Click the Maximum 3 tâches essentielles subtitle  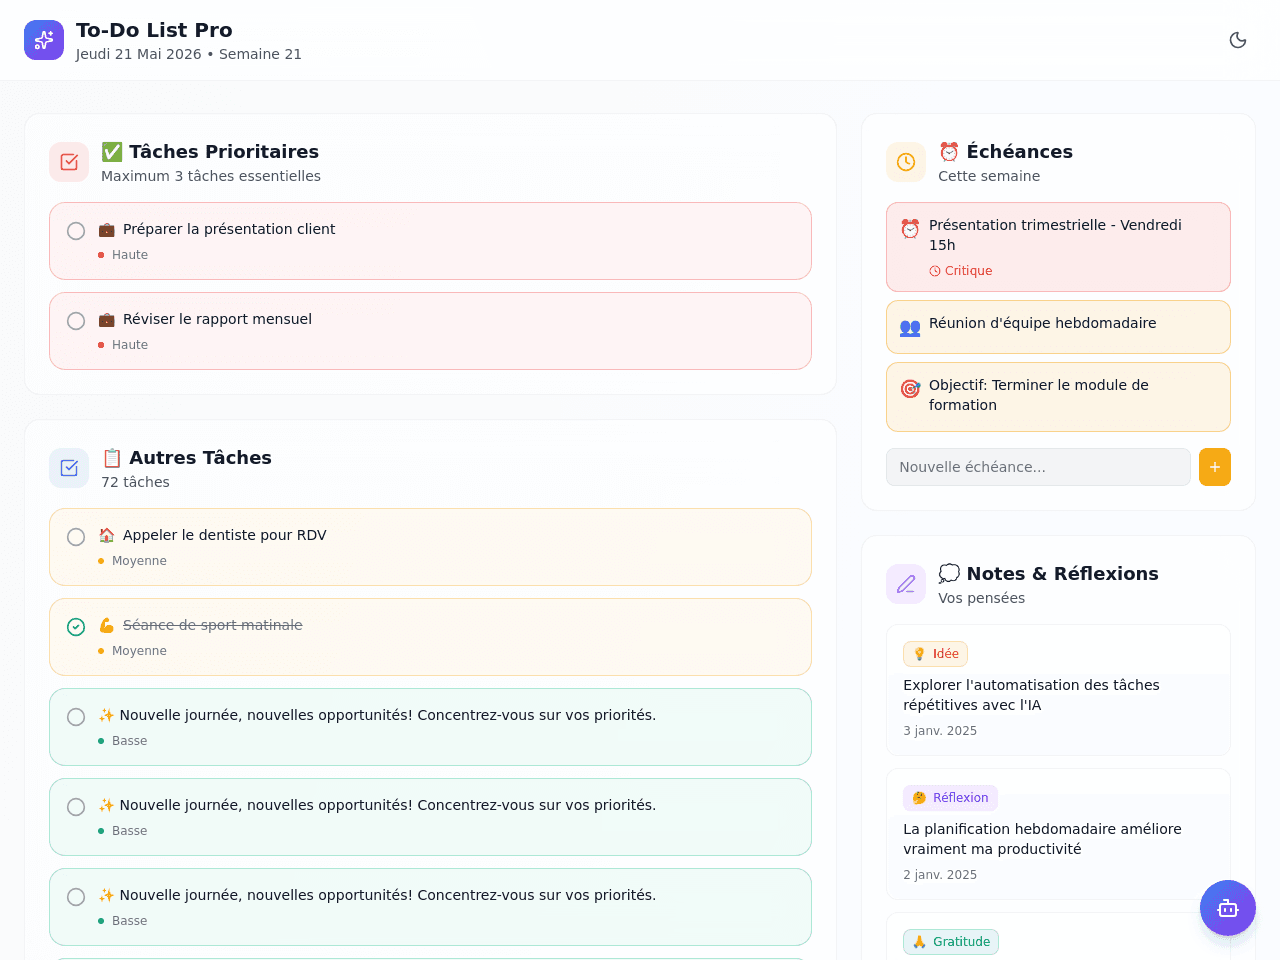211,176
